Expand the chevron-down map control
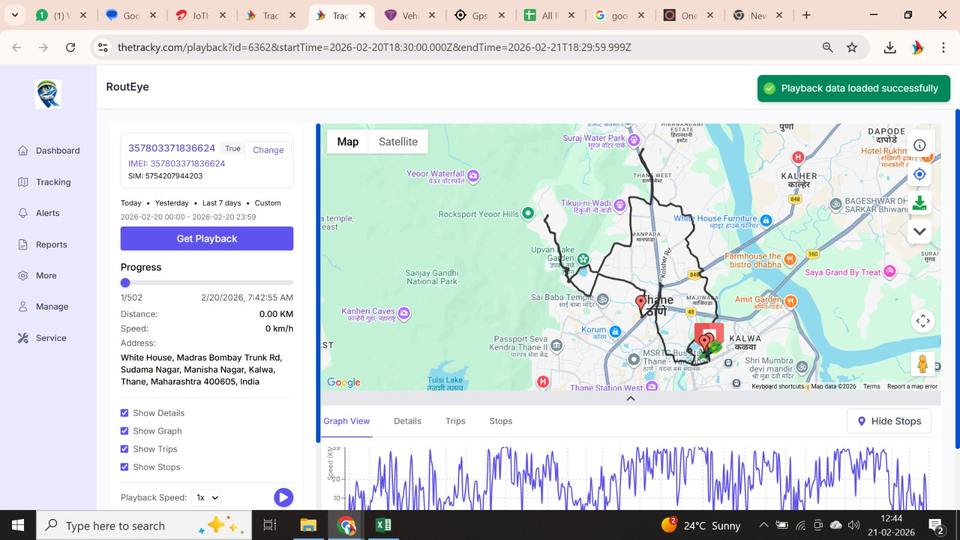Screen dimensions: 960x540 click(x=919, y=232)
